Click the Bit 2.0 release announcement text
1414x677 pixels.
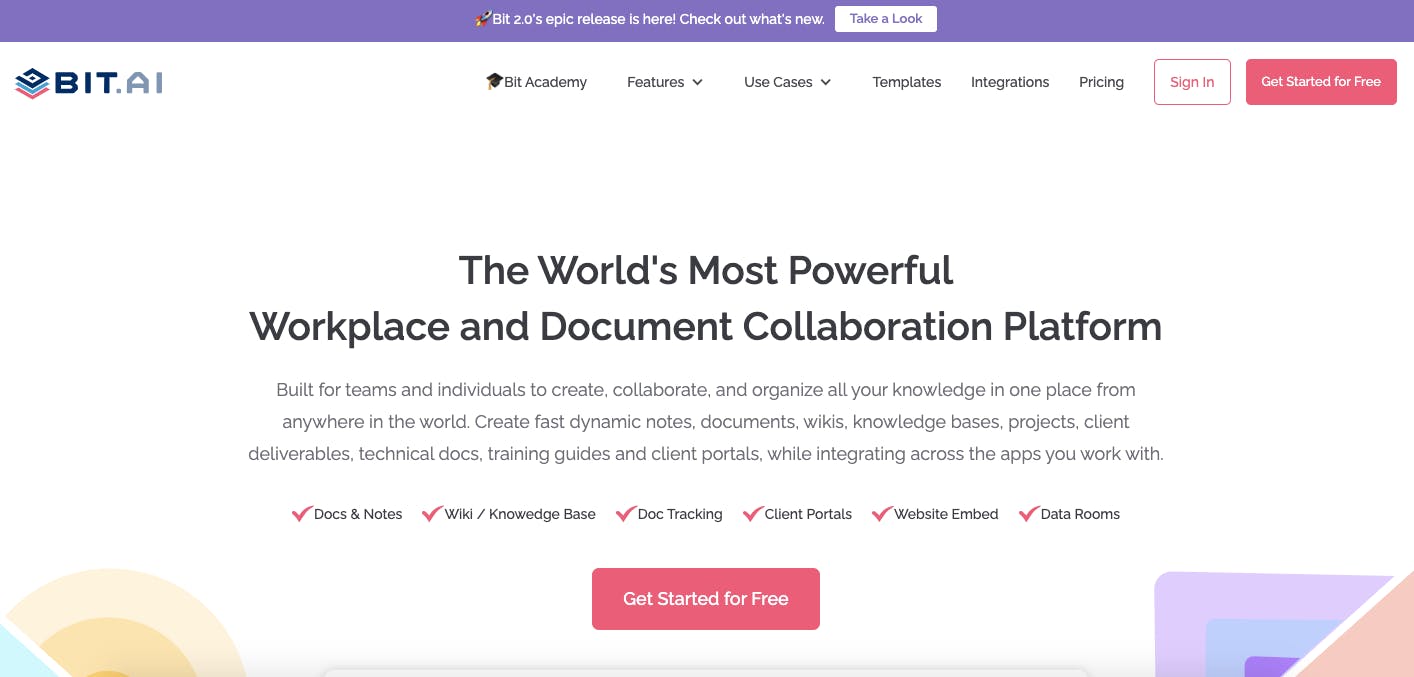pos(659,19)
